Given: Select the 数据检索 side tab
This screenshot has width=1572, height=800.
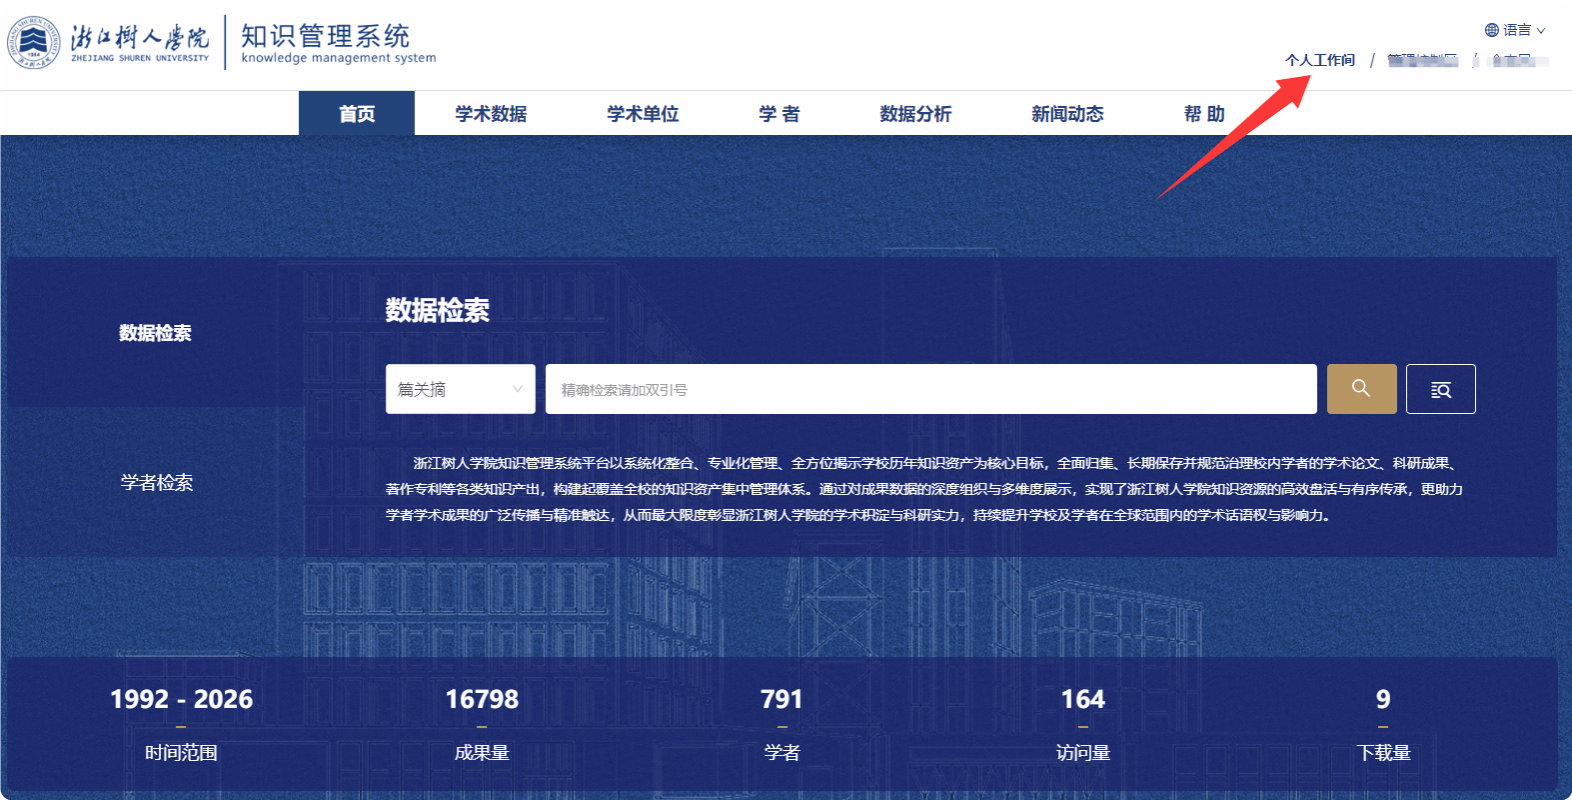Looking at the screenshot, I should [155, 333].
